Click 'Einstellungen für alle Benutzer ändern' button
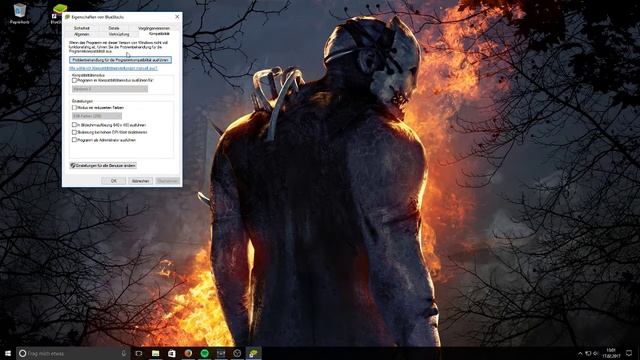640x360 pixels. [x=103, y=165]
